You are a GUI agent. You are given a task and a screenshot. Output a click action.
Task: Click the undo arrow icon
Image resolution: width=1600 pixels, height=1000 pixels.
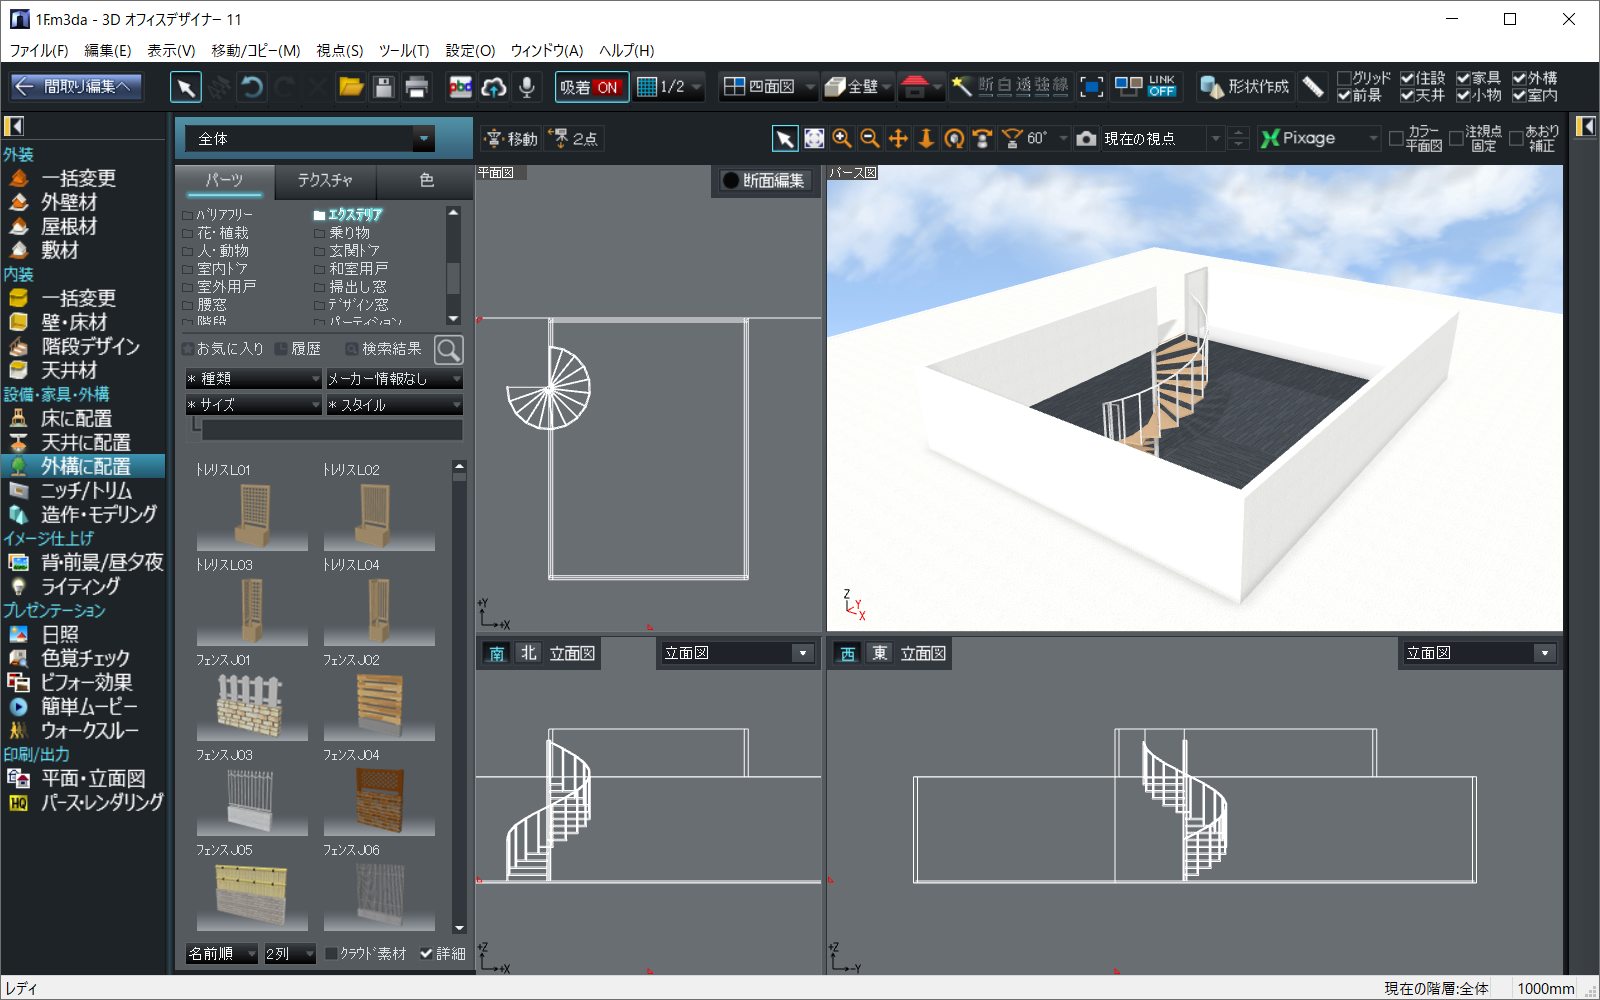[252, 87]
